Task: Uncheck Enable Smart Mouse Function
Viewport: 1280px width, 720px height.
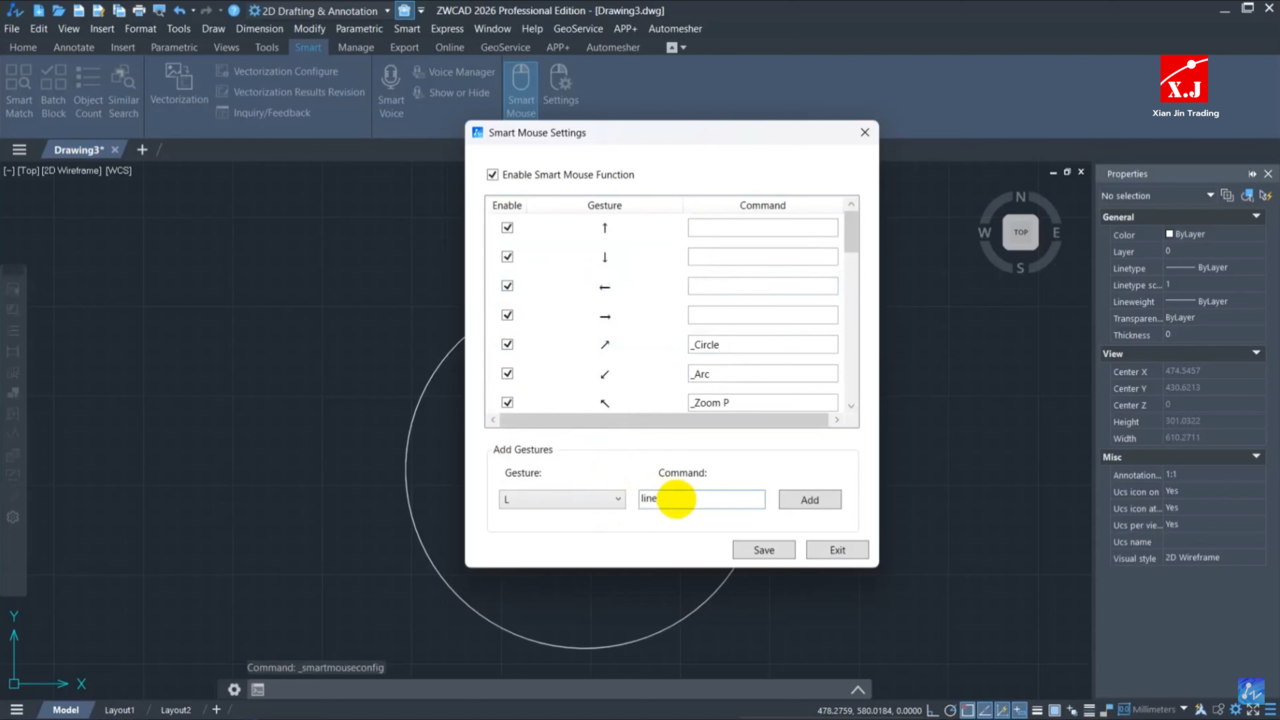Action: 492,175
